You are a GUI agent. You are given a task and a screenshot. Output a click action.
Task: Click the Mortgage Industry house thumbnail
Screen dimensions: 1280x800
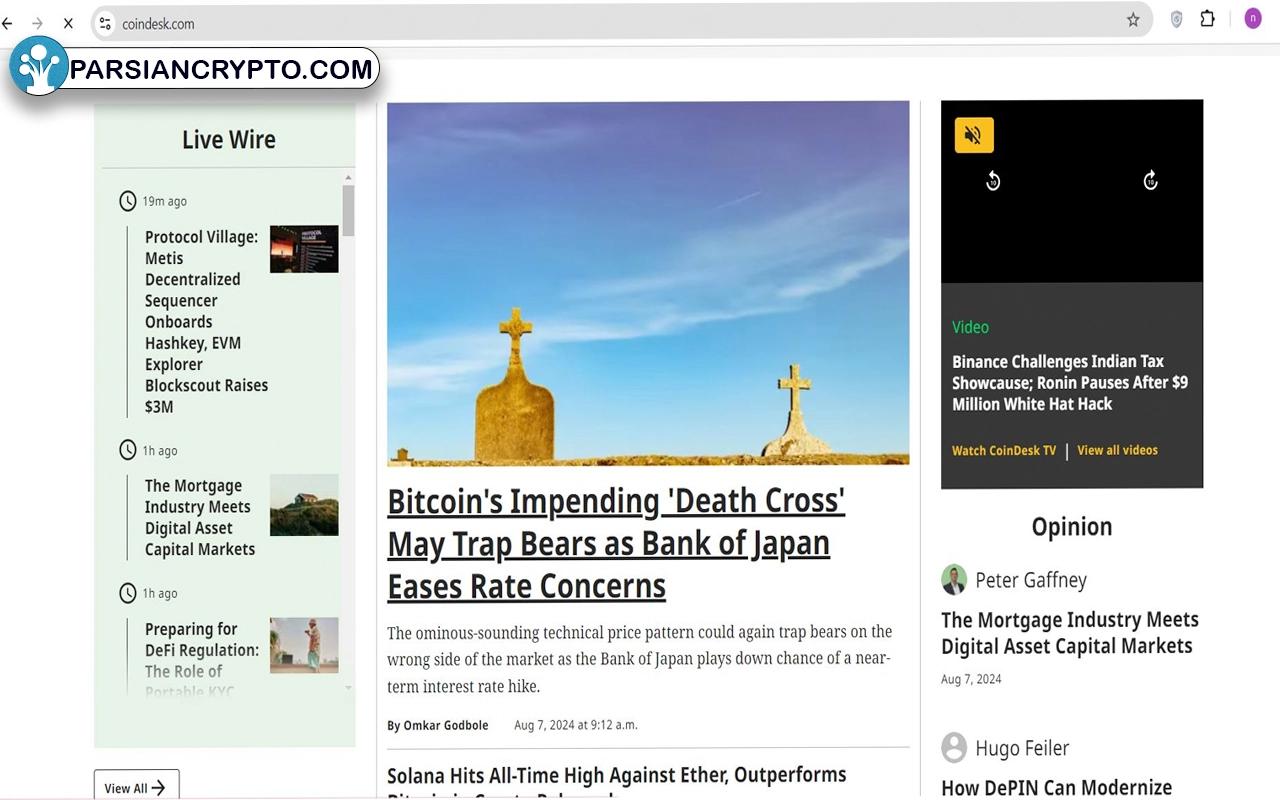304,505
